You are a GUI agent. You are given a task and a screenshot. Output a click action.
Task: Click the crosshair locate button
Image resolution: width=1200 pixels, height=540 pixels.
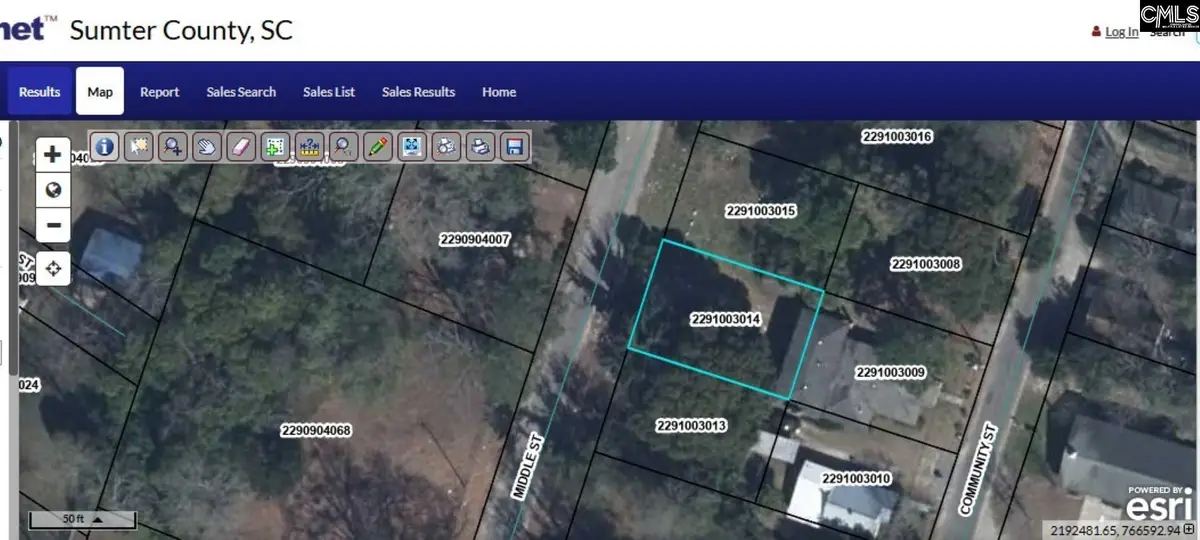53,268
